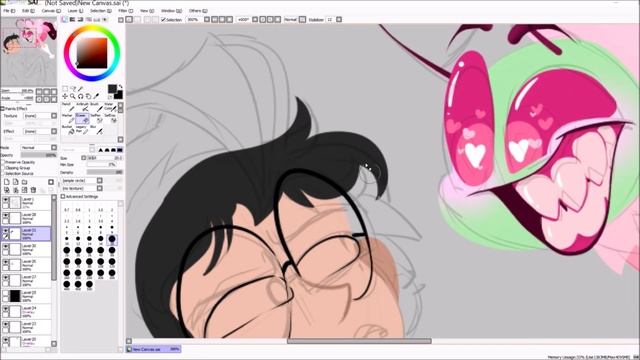This screenshot has width=640, height=360.
Task: Pick the eyedropper color picker tool
Action: 96,96
